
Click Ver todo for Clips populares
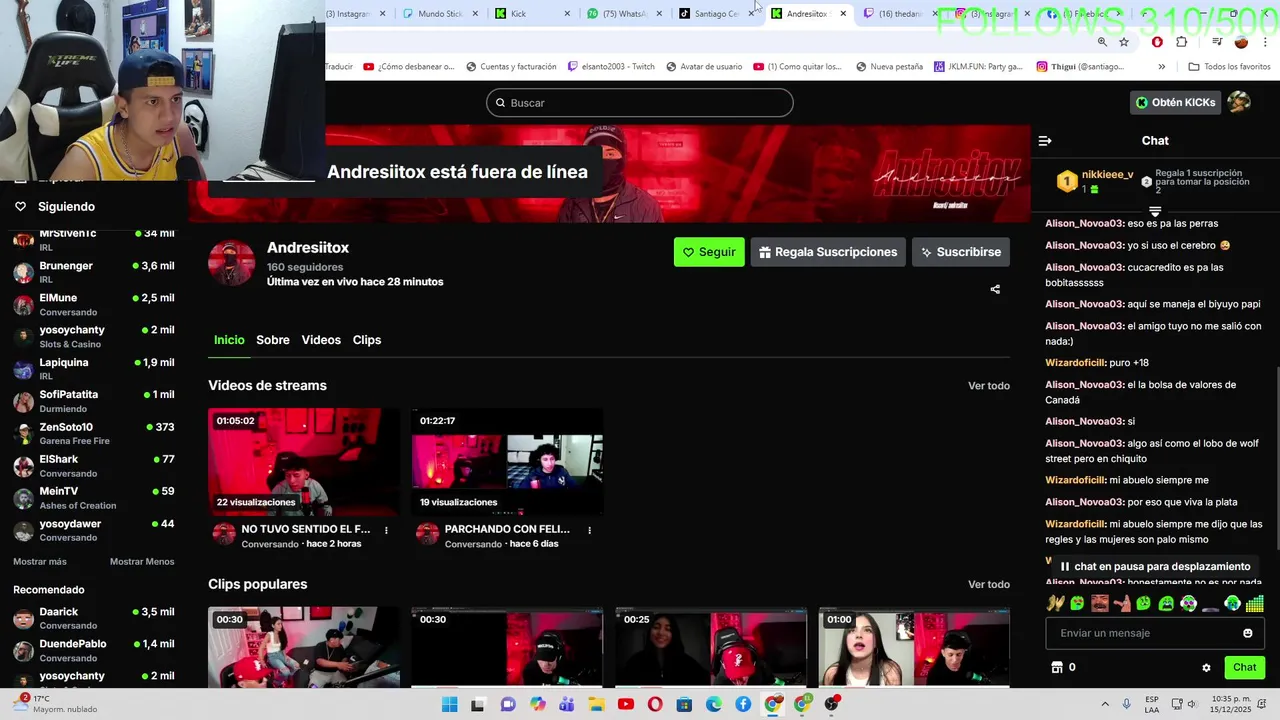point(989,585)
